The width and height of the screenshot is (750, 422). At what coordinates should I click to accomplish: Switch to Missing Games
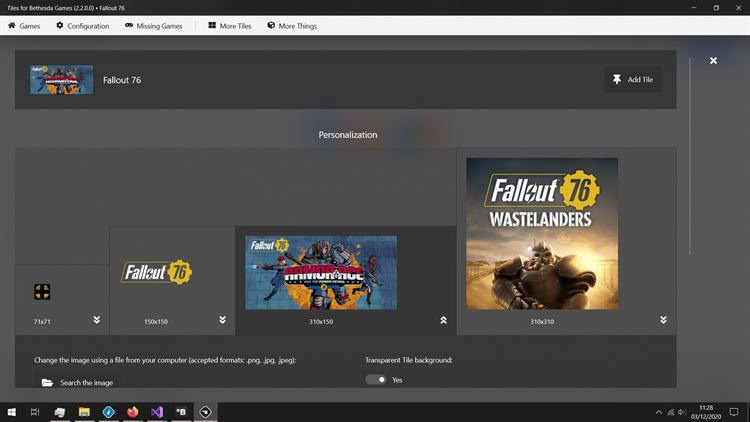pos(154,26)
